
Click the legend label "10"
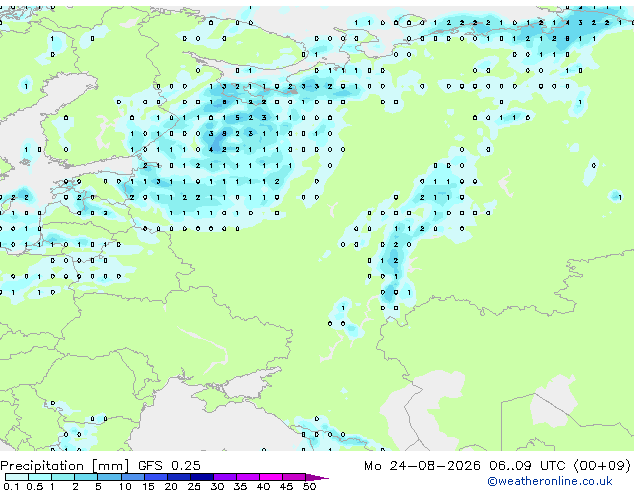pos(125,486)
